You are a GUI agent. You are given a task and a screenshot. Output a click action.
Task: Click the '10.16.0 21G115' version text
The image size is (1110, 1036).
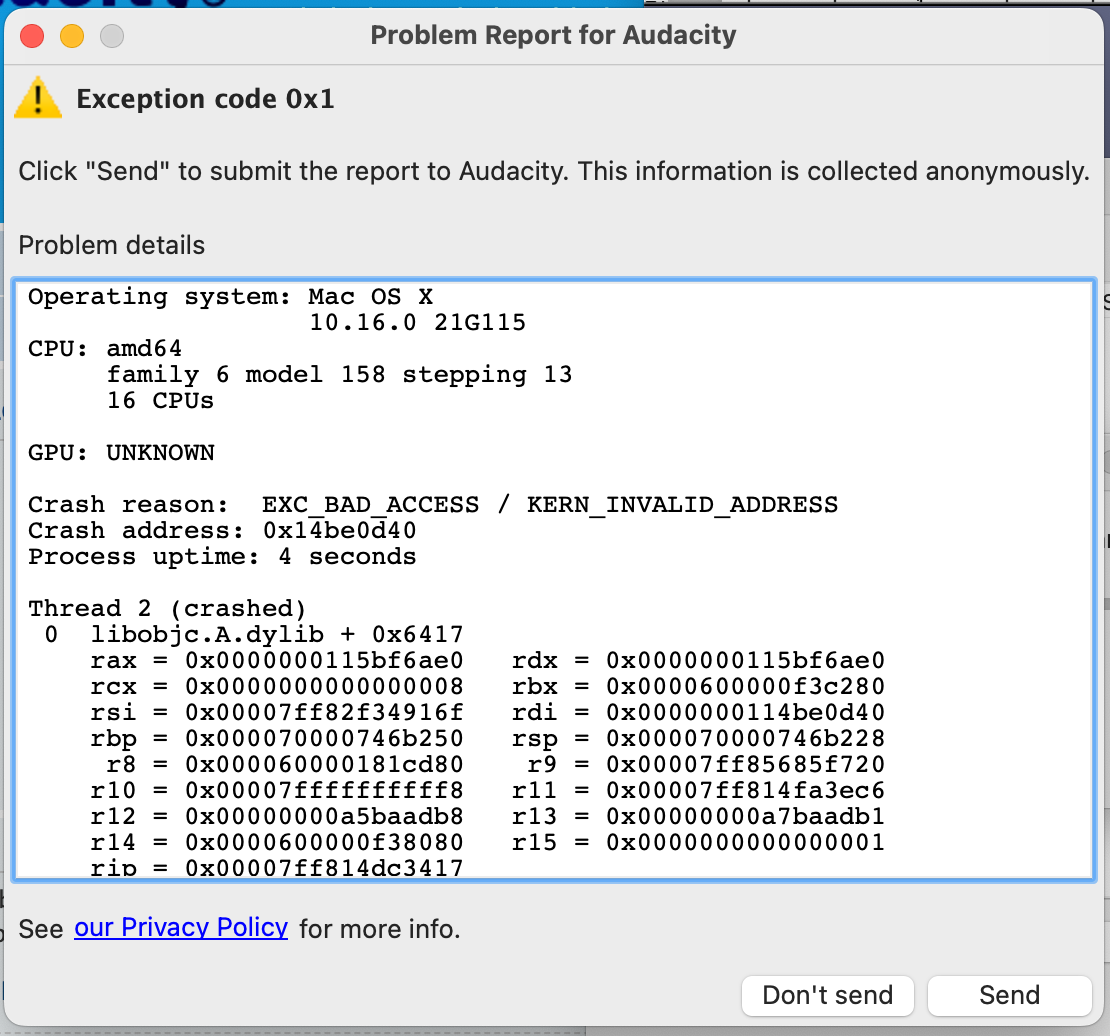click(418, 323)
